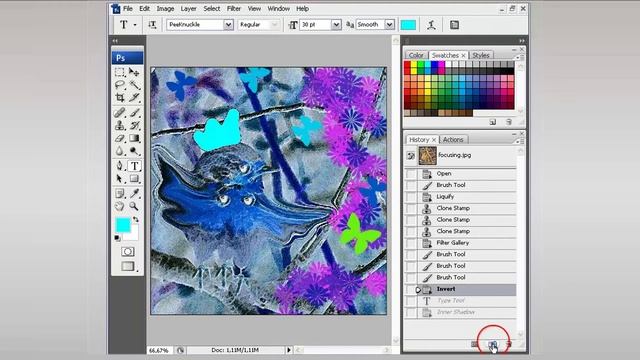Create new document from current state
Viewport: 640px width, 360px height.
(474, 344)
